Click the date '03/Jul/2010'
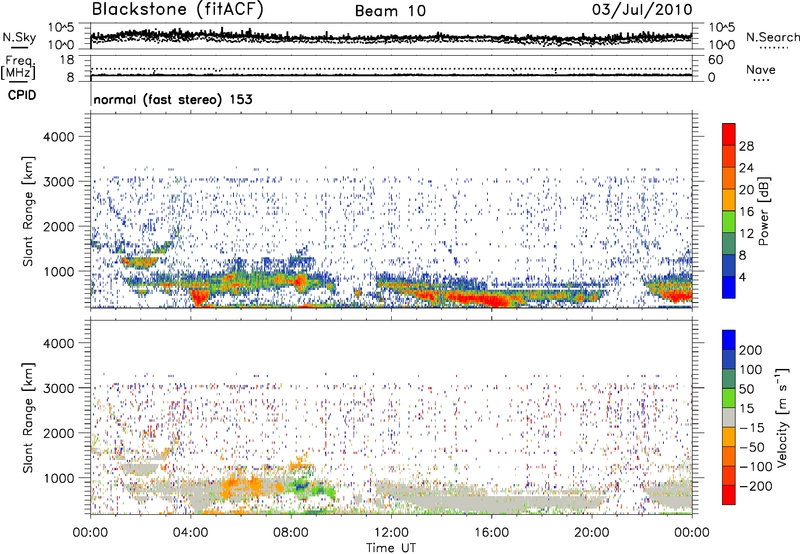800x554 pixels. (642, 9)
